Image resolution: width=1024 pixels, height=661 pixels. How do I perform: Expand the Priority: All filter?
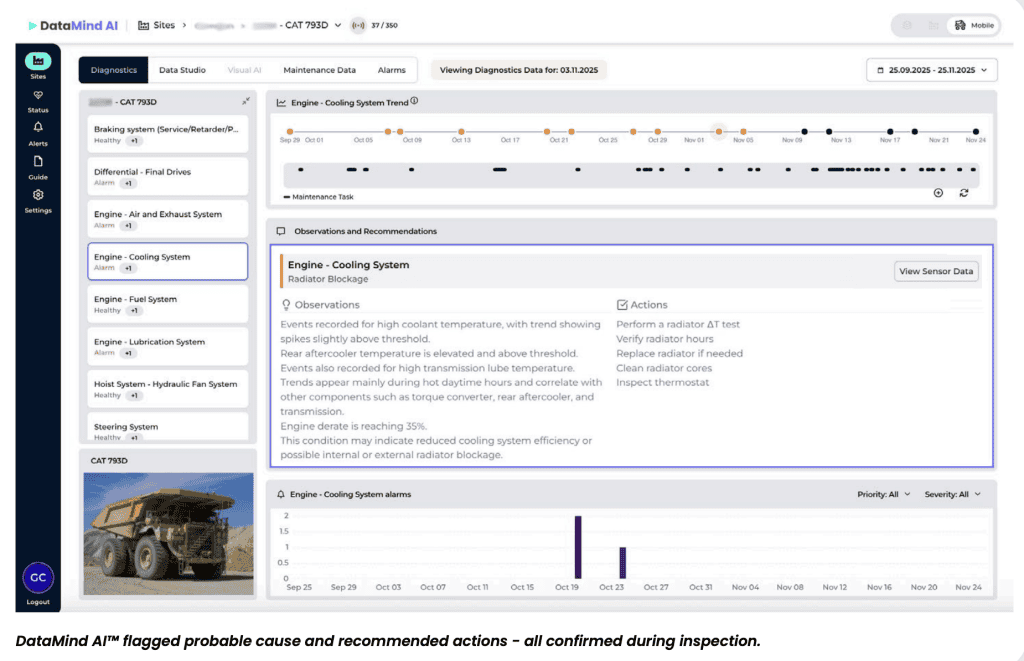[x=884, y=494]
